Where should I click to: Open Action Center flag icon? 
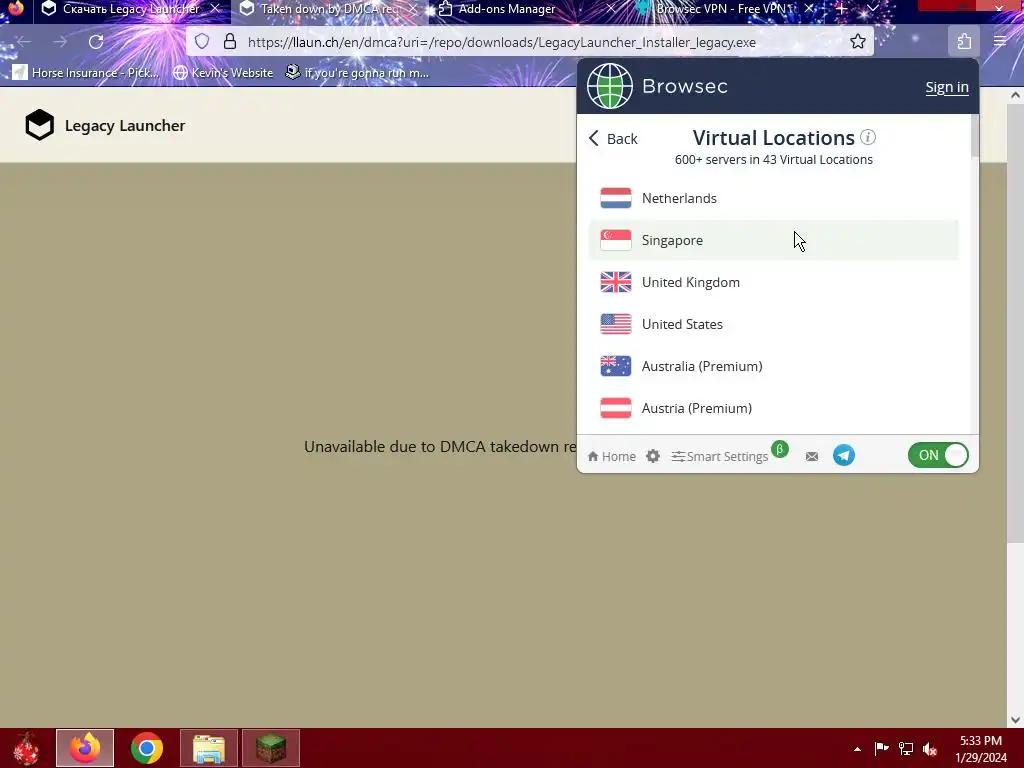[881, 748]
